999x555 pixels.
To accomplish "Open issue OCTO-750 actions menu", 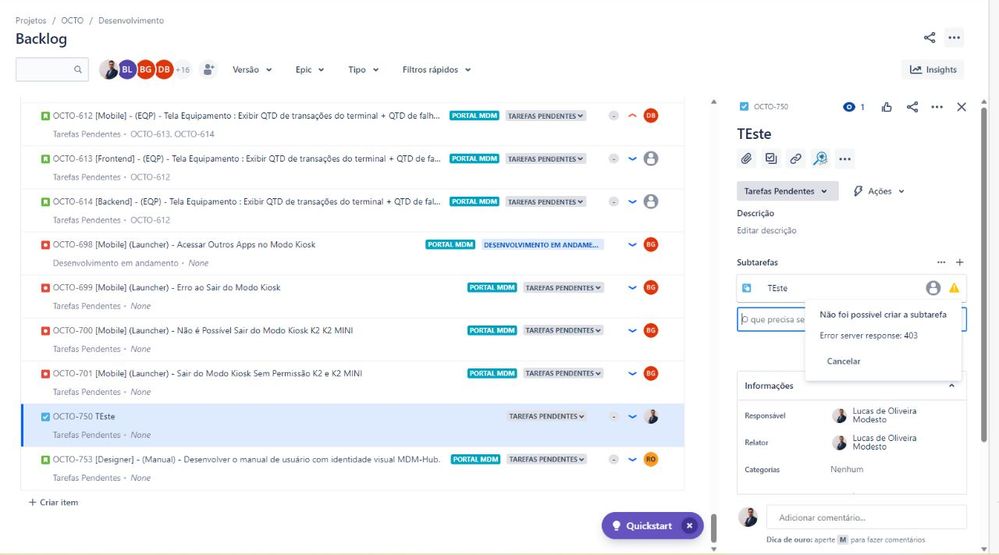I will tap(937, 107).
